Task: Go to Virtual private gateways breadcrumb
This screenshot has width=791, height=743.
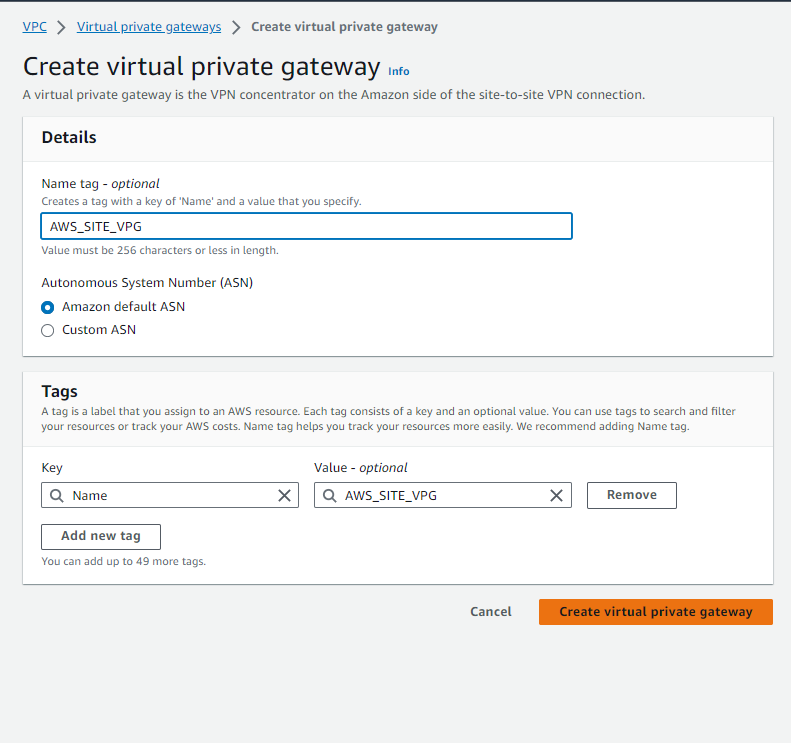Action: pos(149,27)
